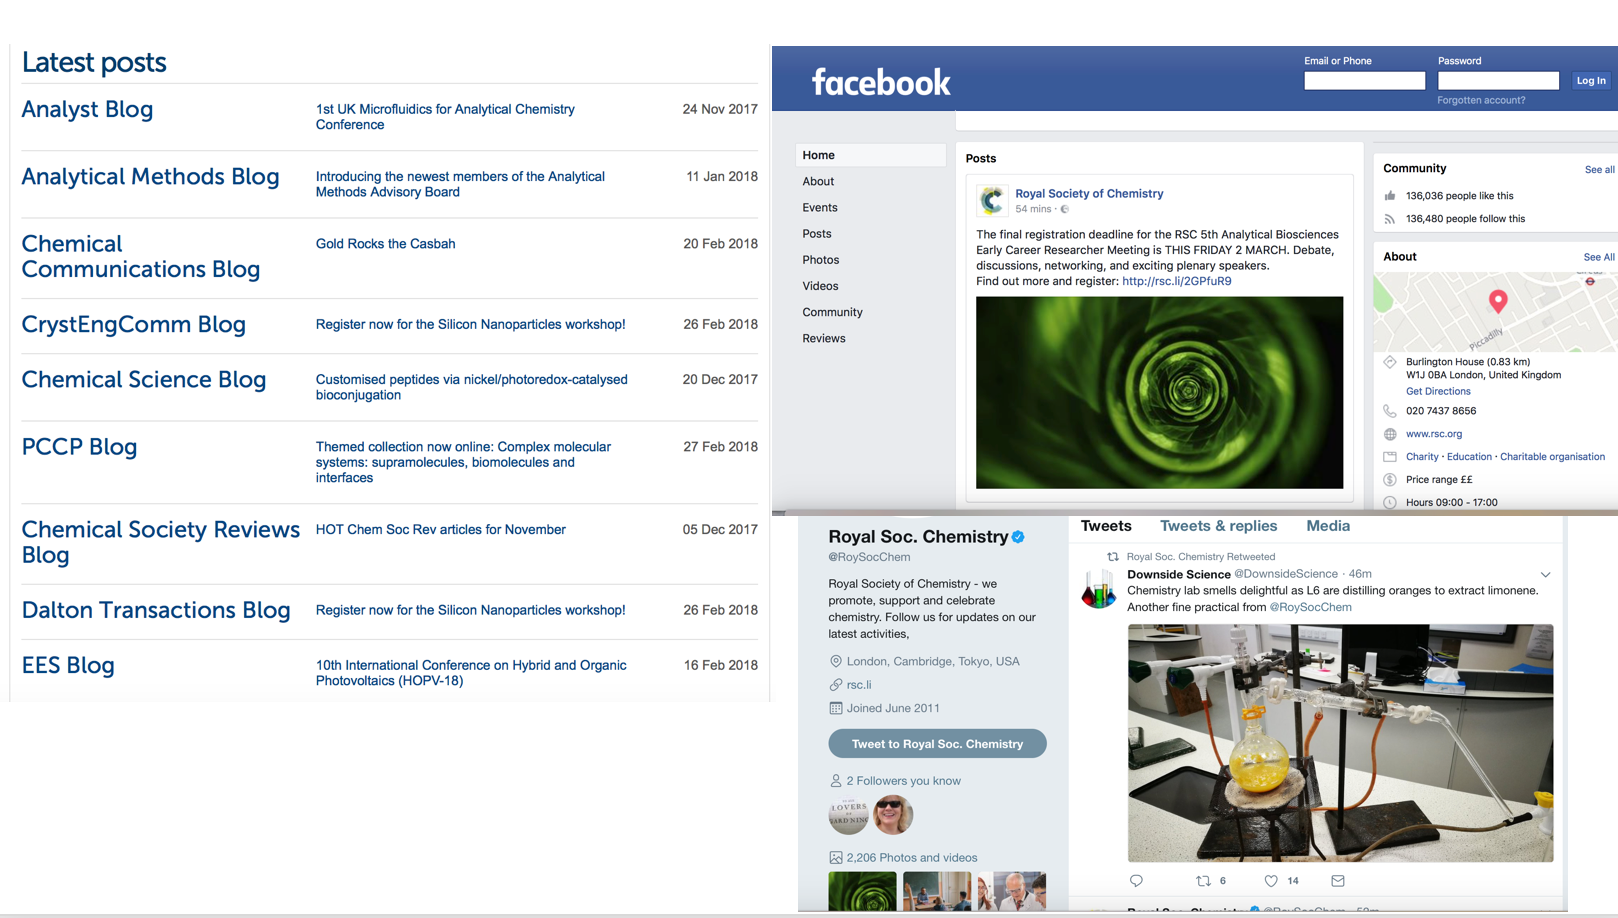Click the camera icon beside Photos and videos

tap(836, 857)
